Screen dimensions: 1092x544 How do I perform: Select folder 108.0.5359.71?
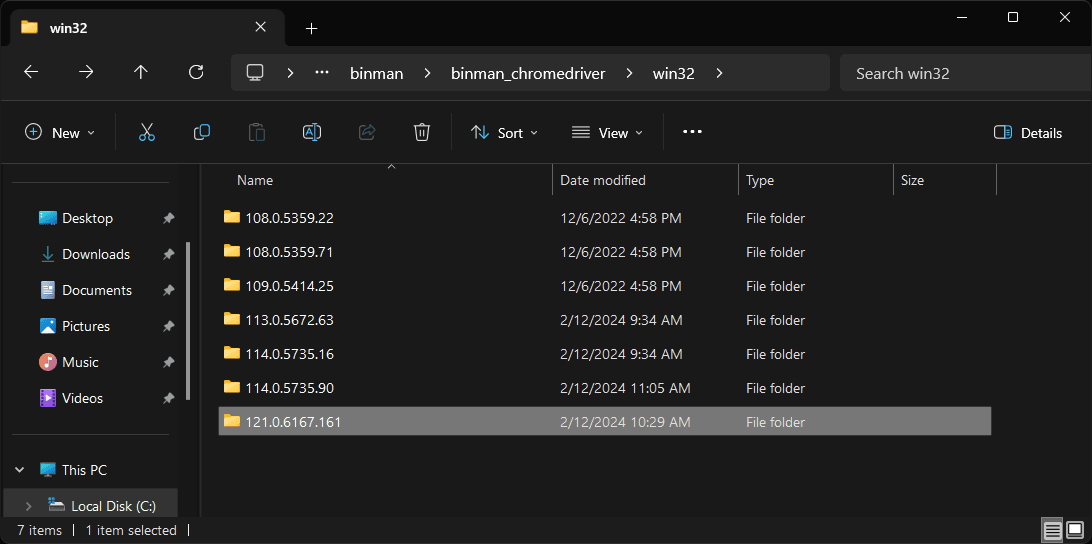click(x=604, y=252)
